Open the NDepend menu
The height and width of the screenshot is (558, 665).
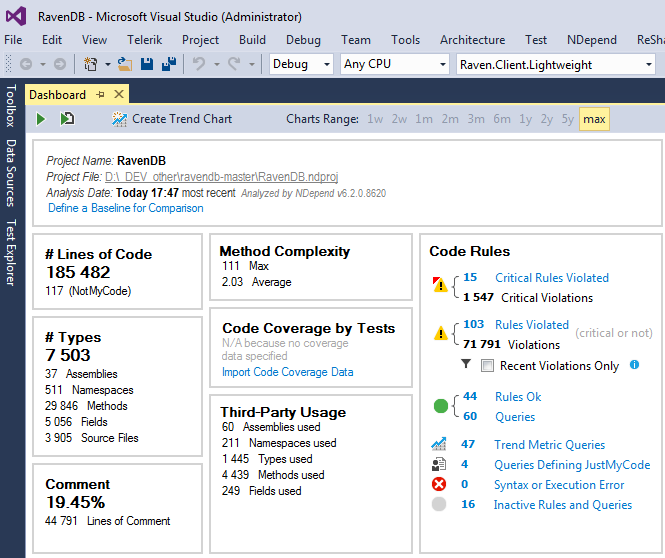coord(592,40)
